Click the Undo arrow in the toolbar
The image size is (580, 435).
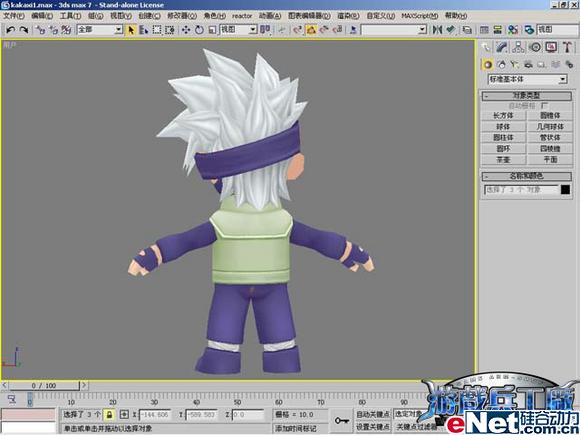(x=11, y=30)
